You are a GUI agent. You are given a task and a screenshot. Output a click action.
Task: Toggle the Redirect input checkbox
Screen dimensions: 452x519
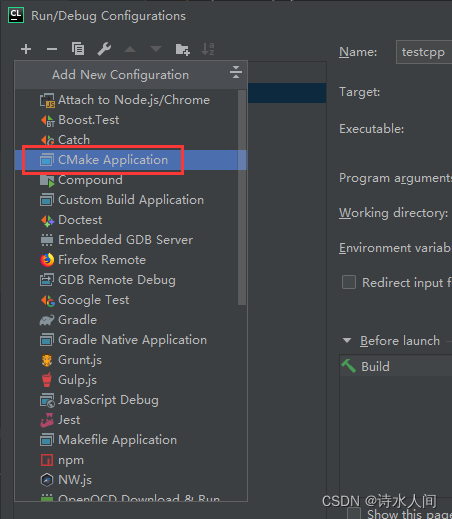[349, 282]
